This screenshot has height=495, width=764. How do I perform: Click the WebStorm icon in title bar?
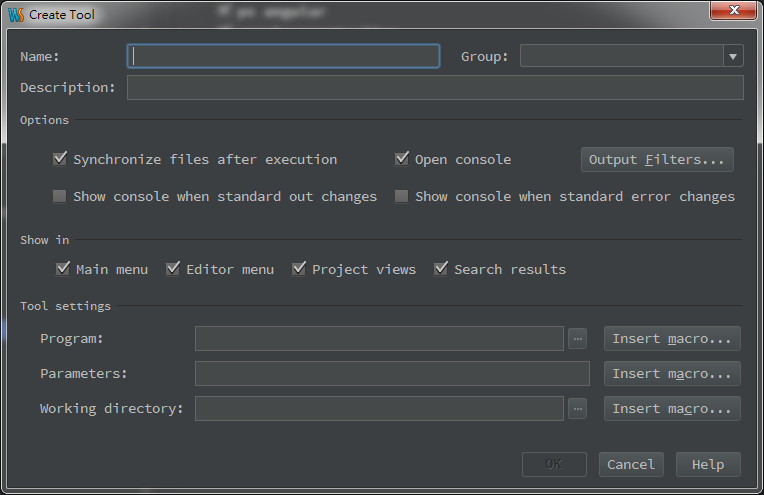16,15
